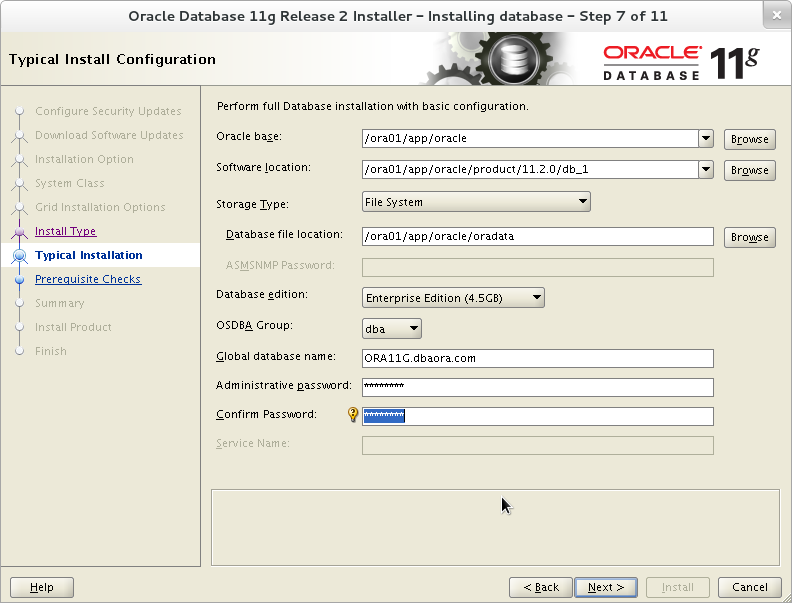Viewport: 792px width, 603px height.
Task: Click the 'OSDBA Group:' label
Action: click(x=254, y=325)
